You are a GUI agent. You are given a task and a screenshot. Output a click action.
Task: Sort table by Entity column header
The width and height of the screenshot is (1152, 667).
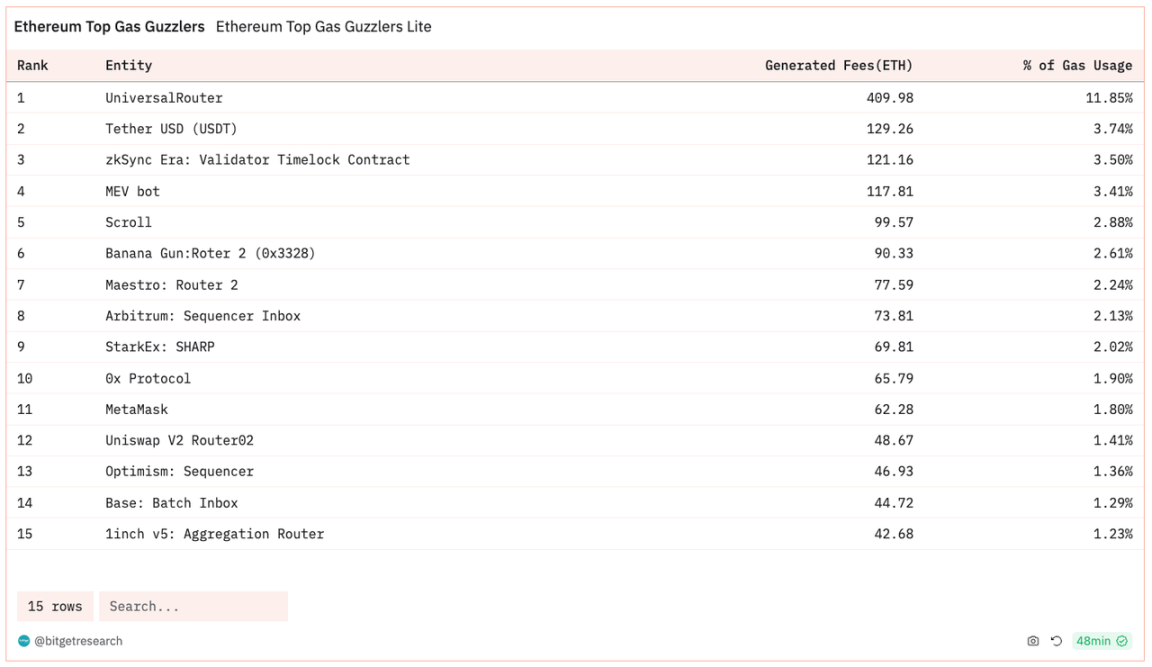tap(129, 66)
